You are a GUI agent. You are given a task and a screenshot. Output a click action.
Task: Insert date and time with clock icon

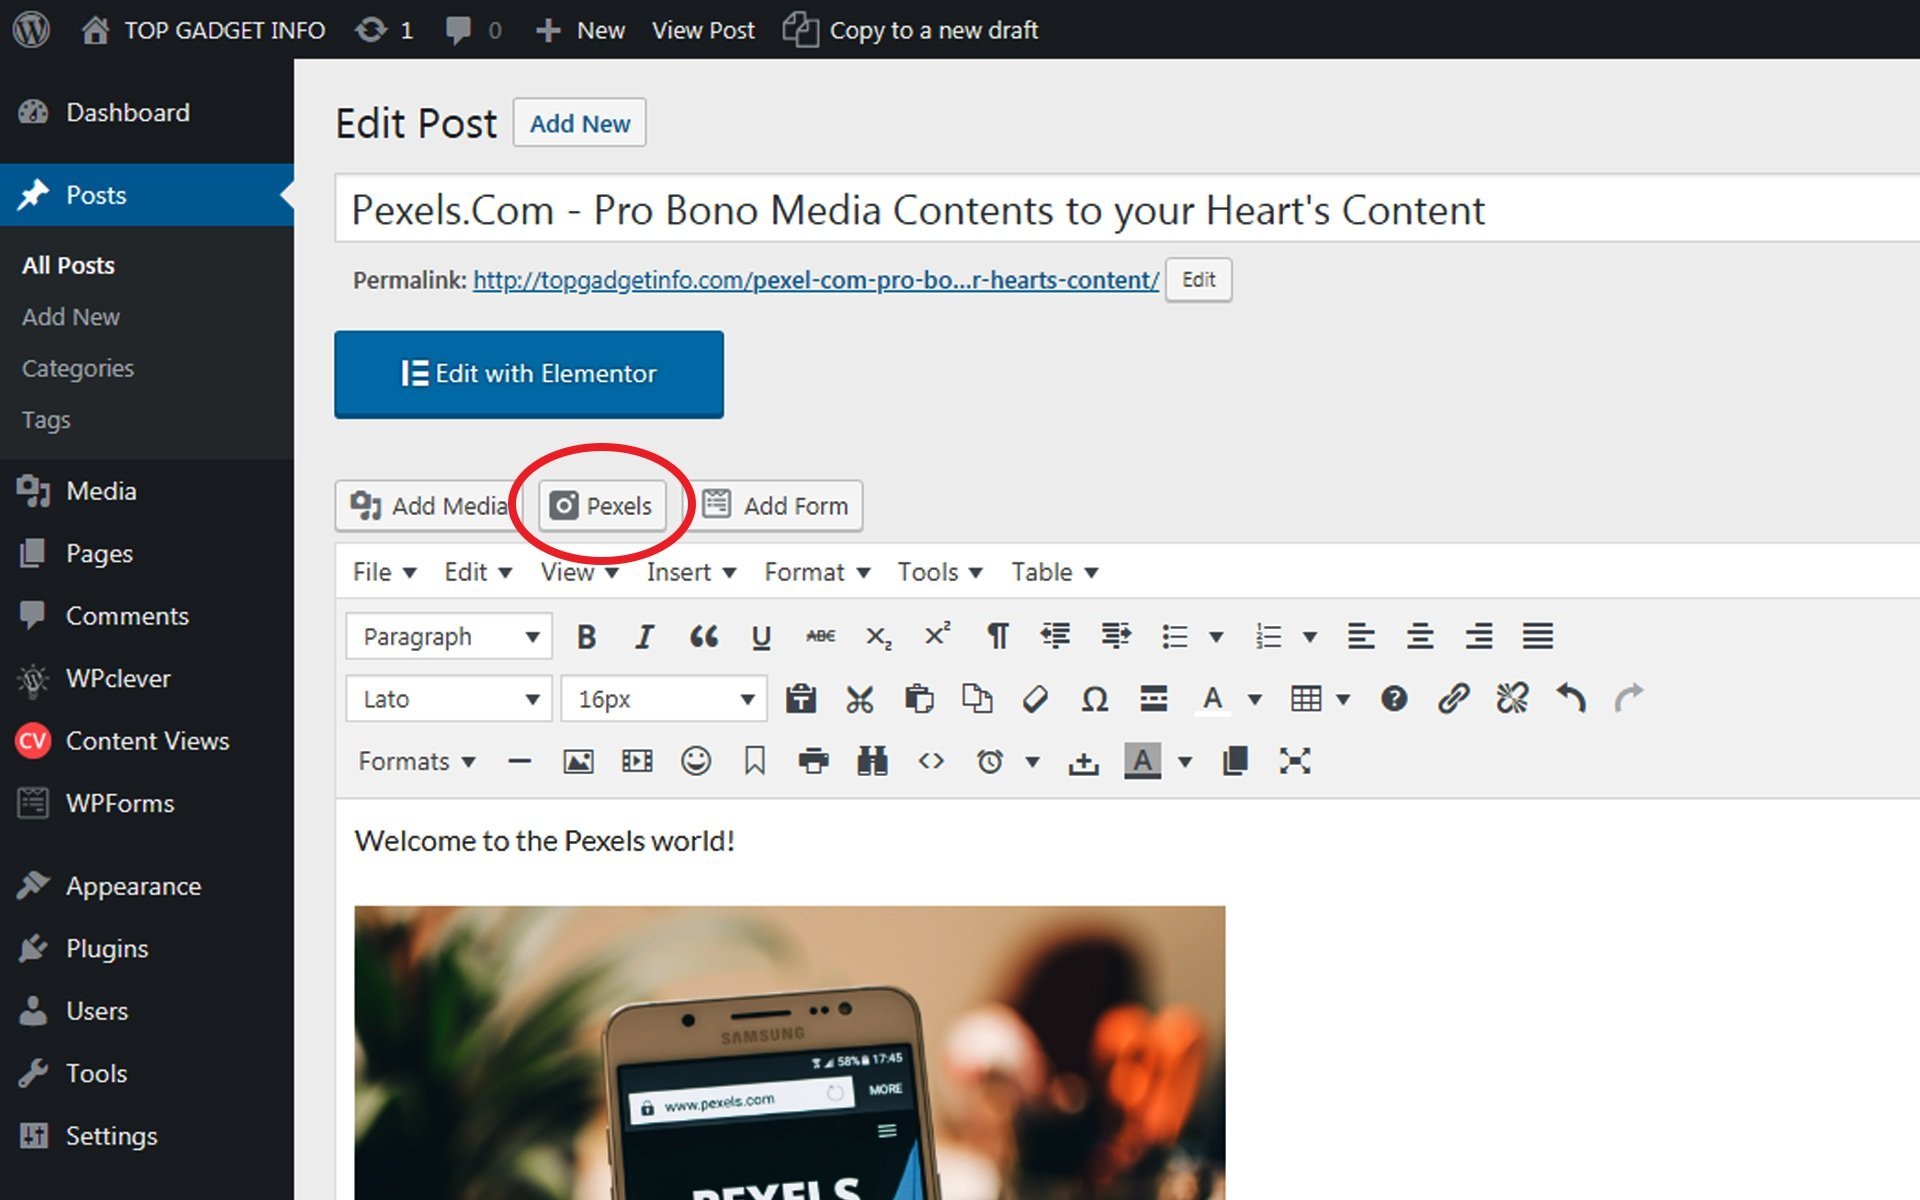[x=990, y=762]
